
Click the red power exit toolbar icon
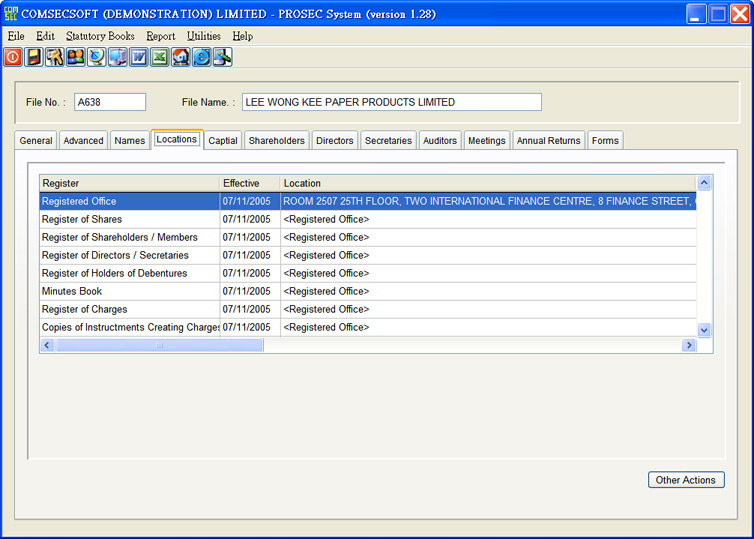pyautogui.click(x=13, y=57)
